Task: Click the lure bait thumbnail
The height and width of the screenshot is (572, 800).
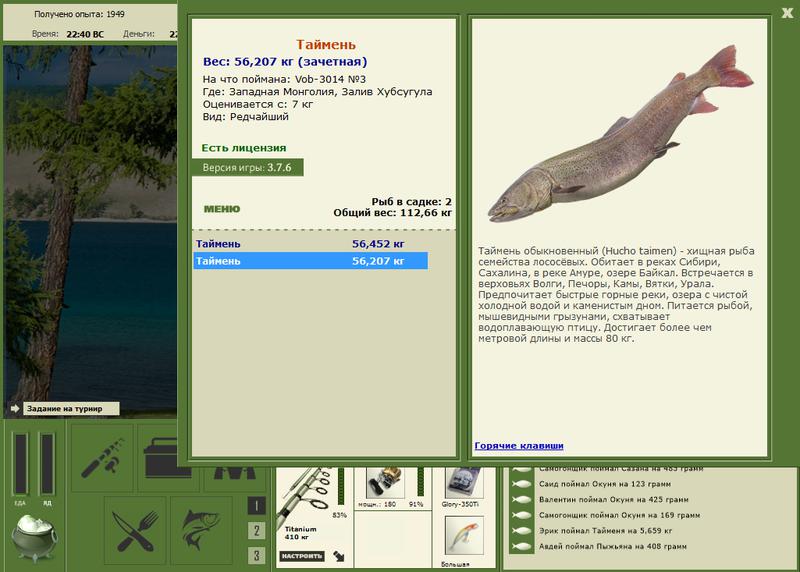Action: tap(464, 536)
